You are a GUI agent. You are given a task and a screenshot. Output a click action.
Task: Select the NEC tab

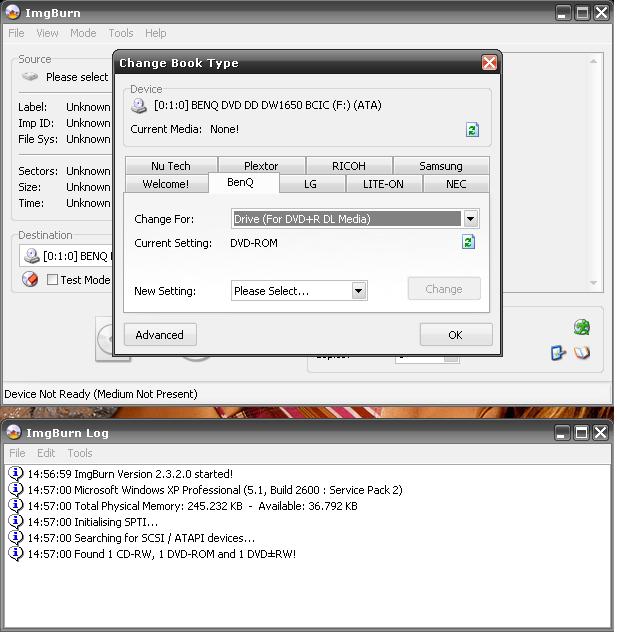pyautogui.click(x=457, y=184)
